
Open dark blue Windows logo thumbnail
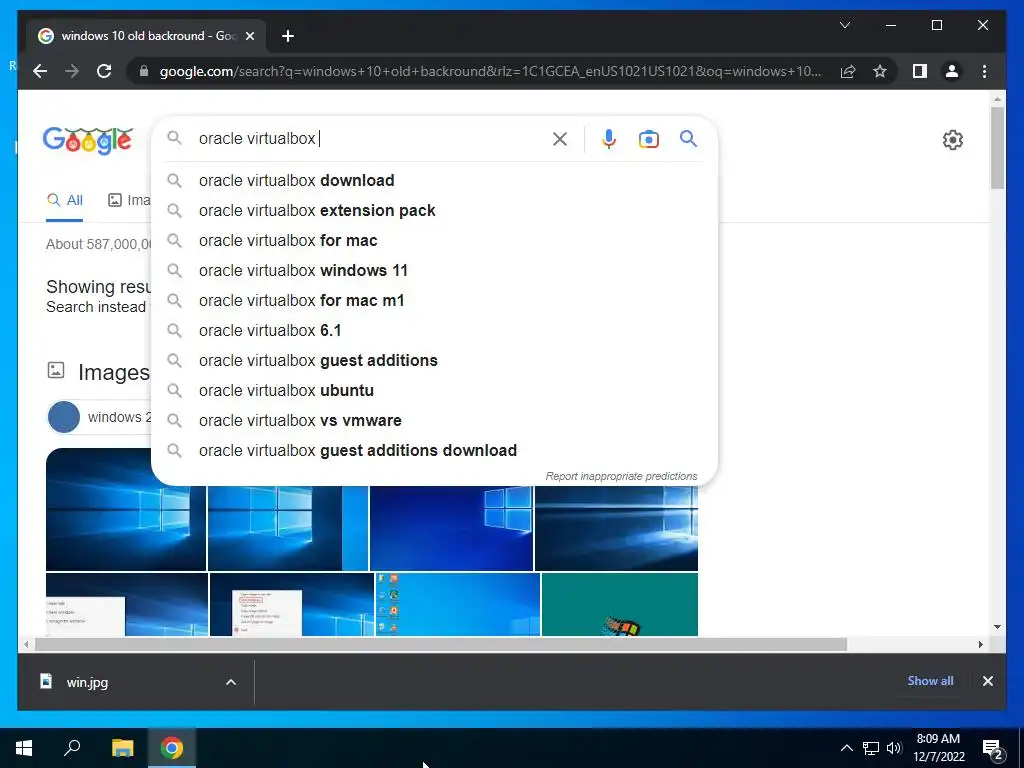click(451, 528)
